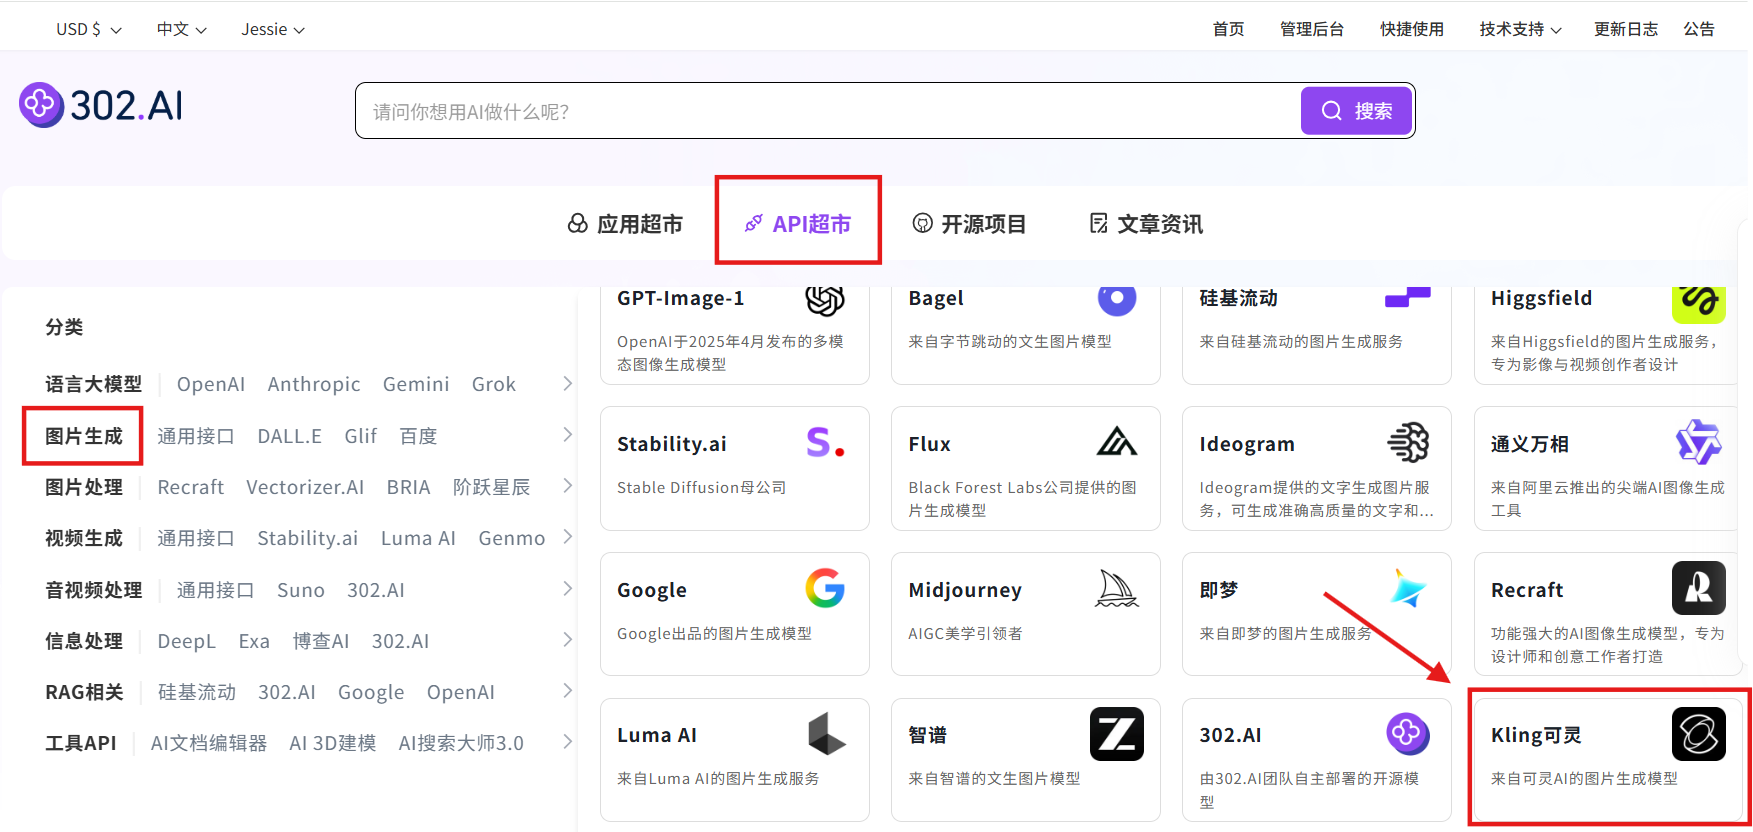
Task: Click the purple 搜索 button
Action: tap(1356, 111)
